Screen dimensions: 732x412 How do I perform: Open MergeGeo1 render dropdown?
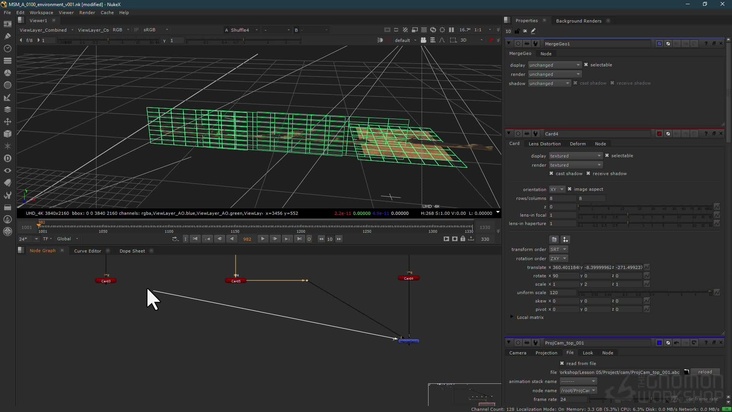[x=555, y=74]
